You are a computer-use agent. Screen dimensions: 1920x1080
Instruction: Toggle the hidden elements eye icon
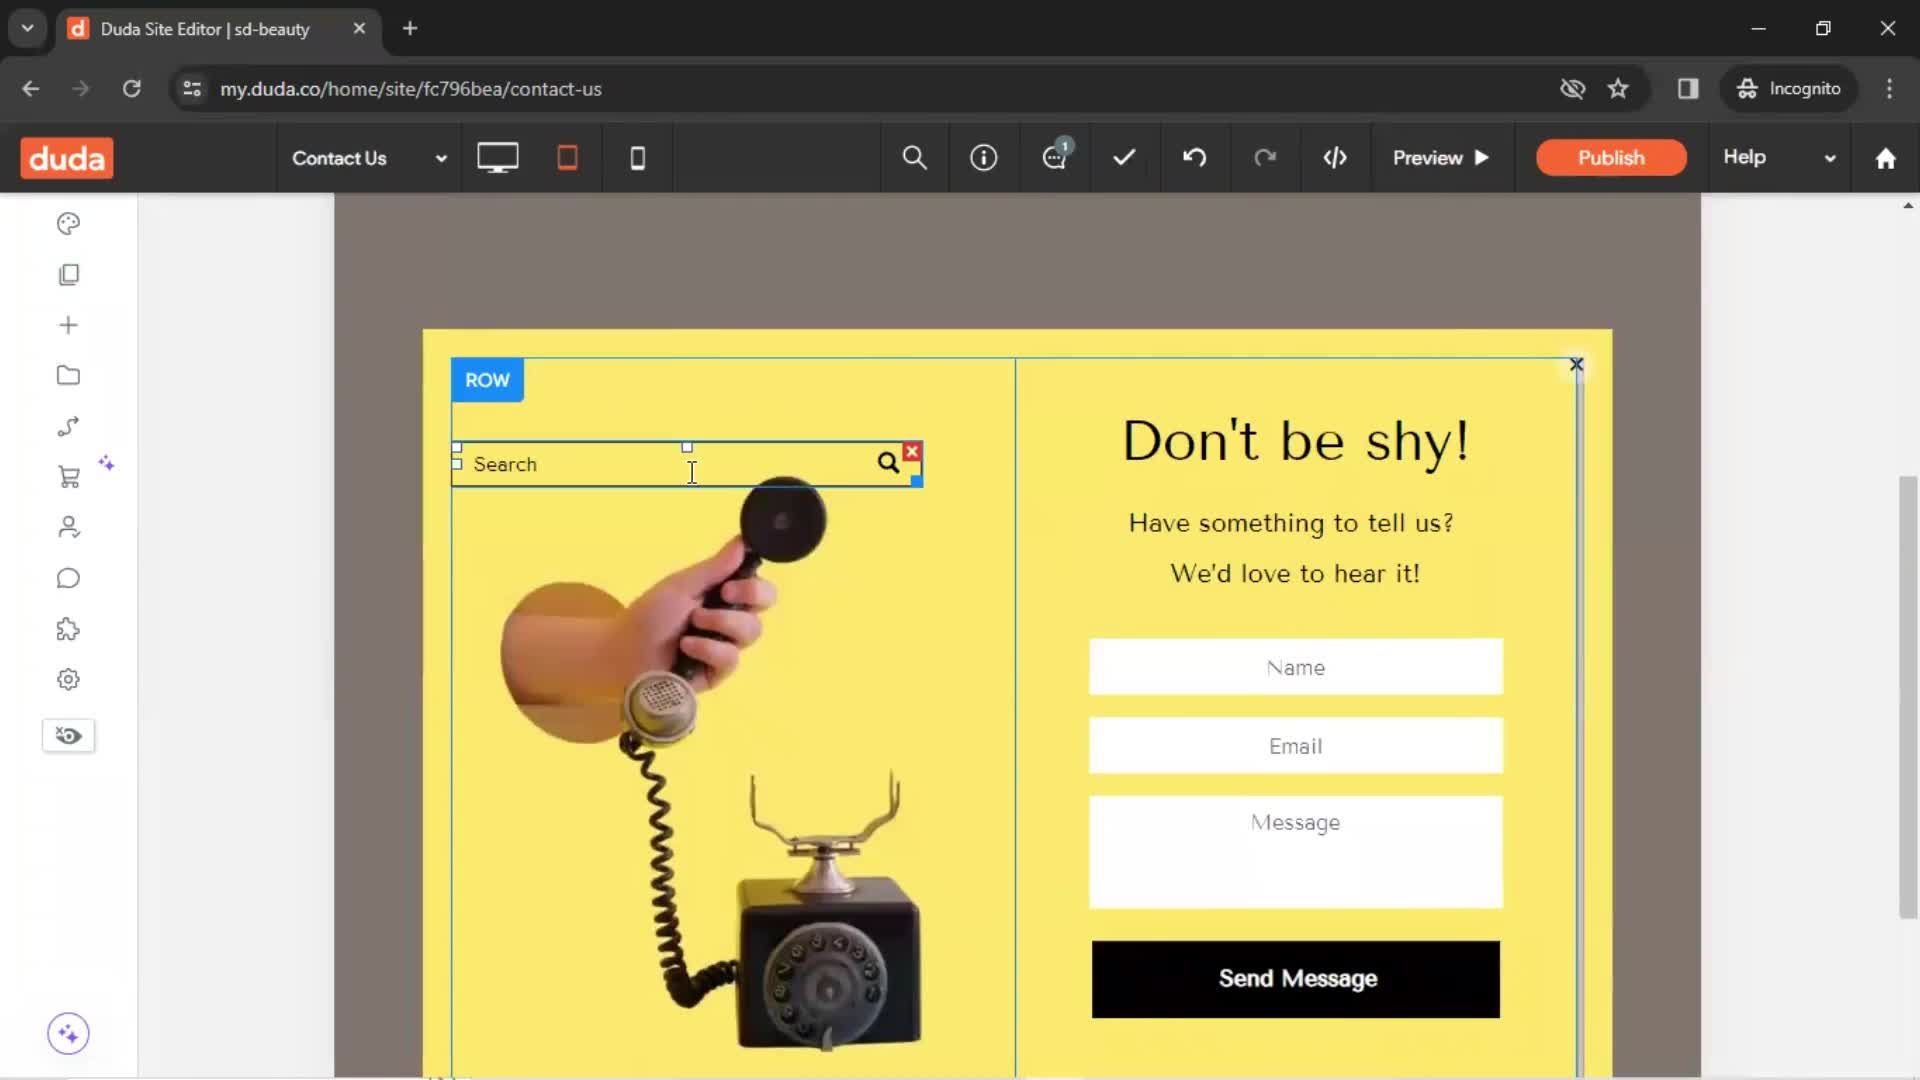(68, 736)
